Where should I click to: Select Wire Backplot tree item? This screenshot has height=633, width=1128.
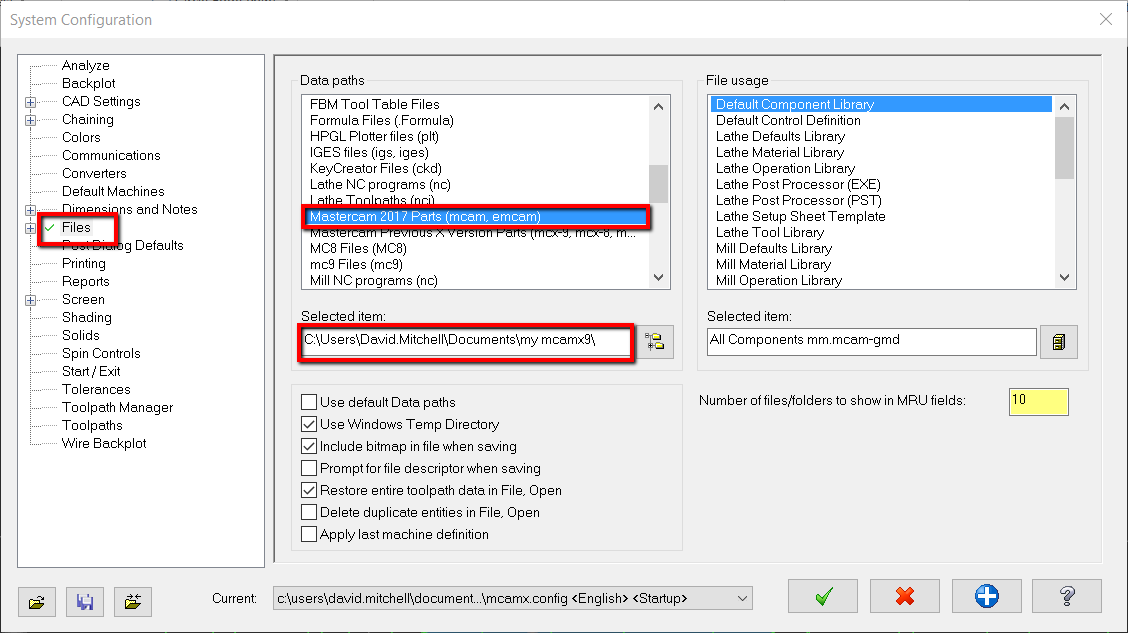[104, 443]
